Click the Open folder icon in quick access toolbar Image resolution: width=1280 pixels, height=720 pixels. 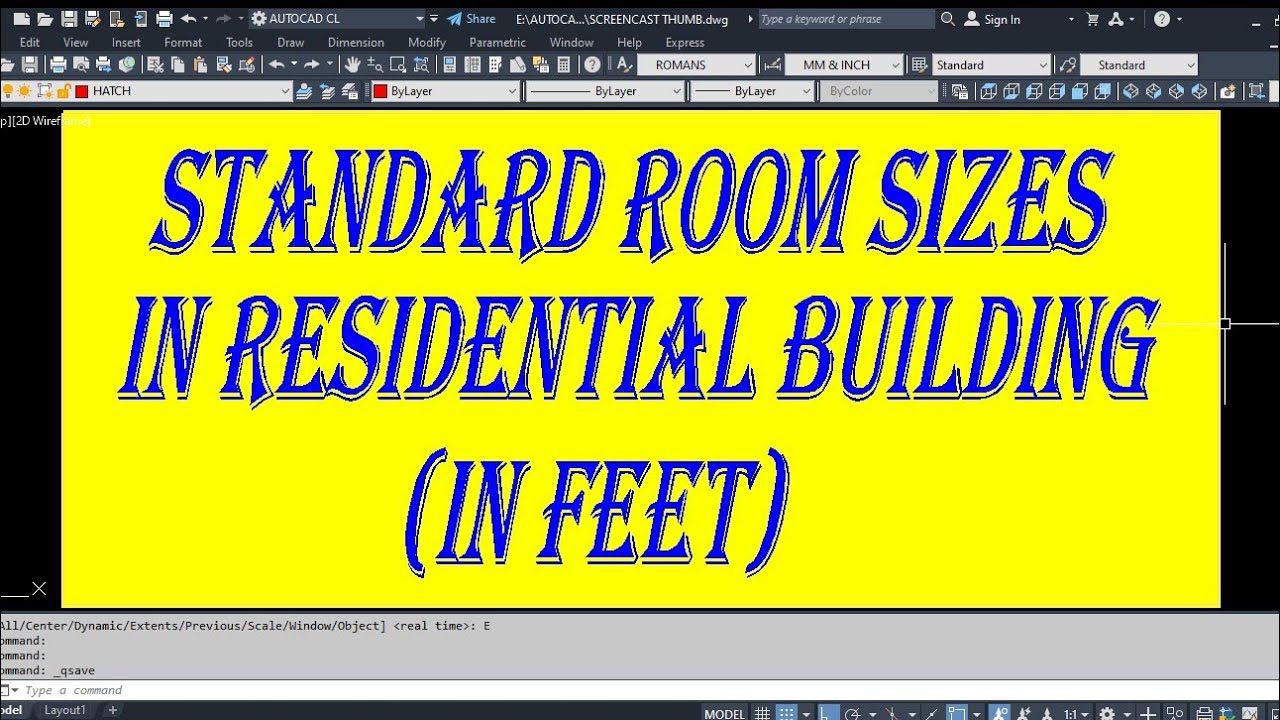point(45,19)
